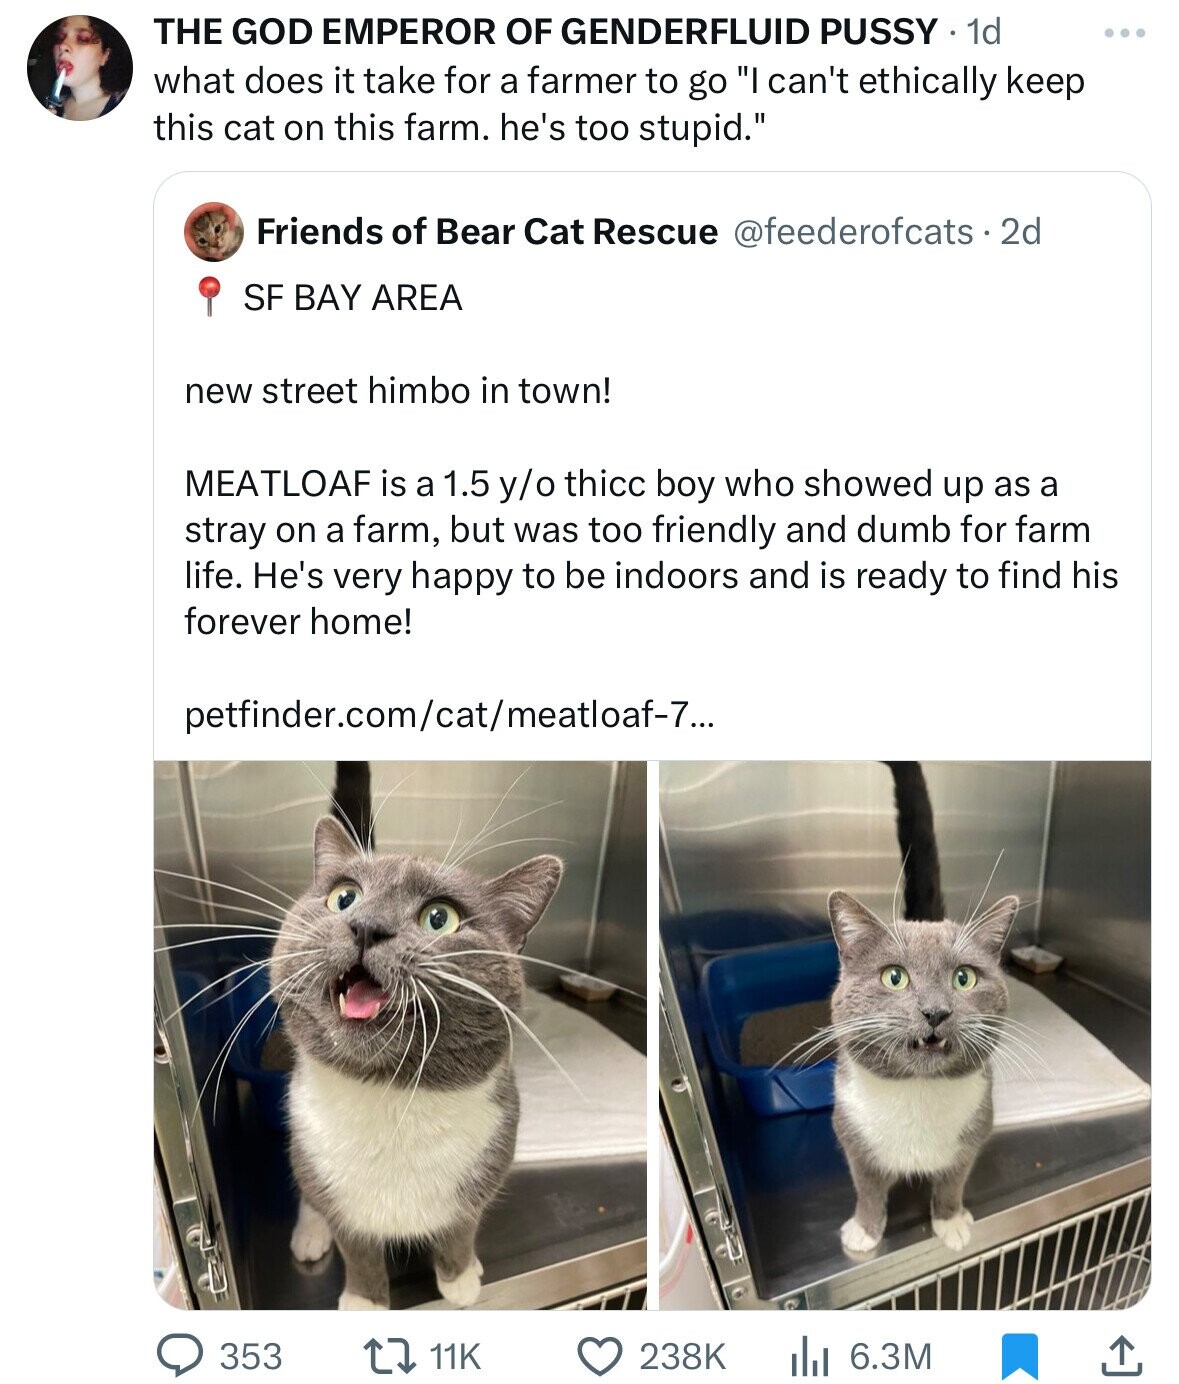Viewport: 1179px width, 1384px height.
Task: Open the poster's profile avatar
Action: 79,68
